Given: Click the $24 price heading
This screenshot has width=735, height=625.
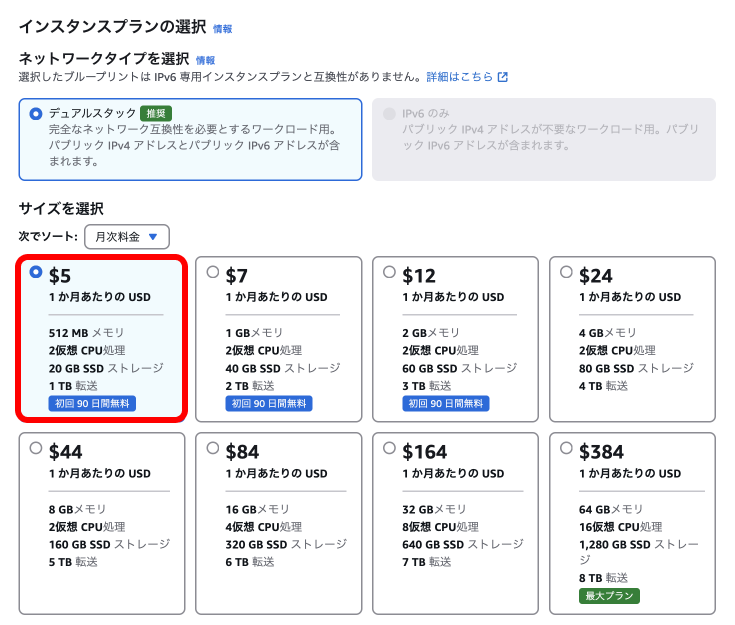Looking at the screenshot, I should pos(596,276).
